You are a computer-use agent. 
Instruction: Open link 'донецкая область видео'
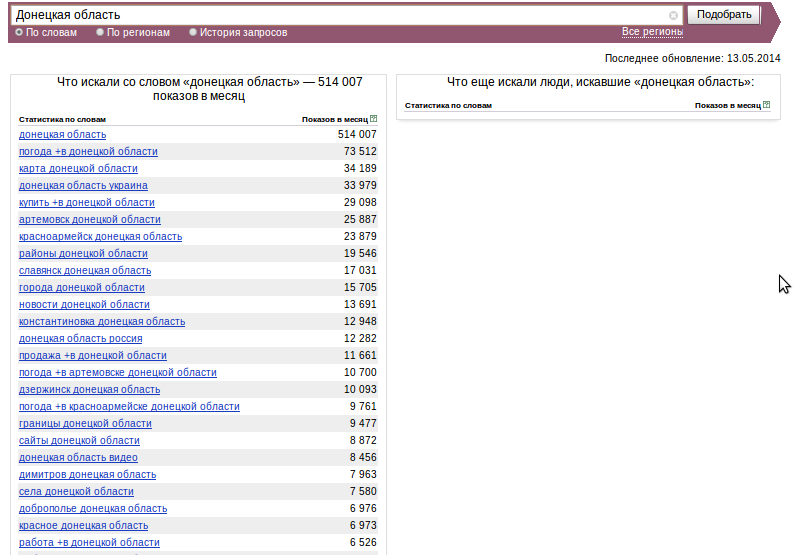click(78, 457)
